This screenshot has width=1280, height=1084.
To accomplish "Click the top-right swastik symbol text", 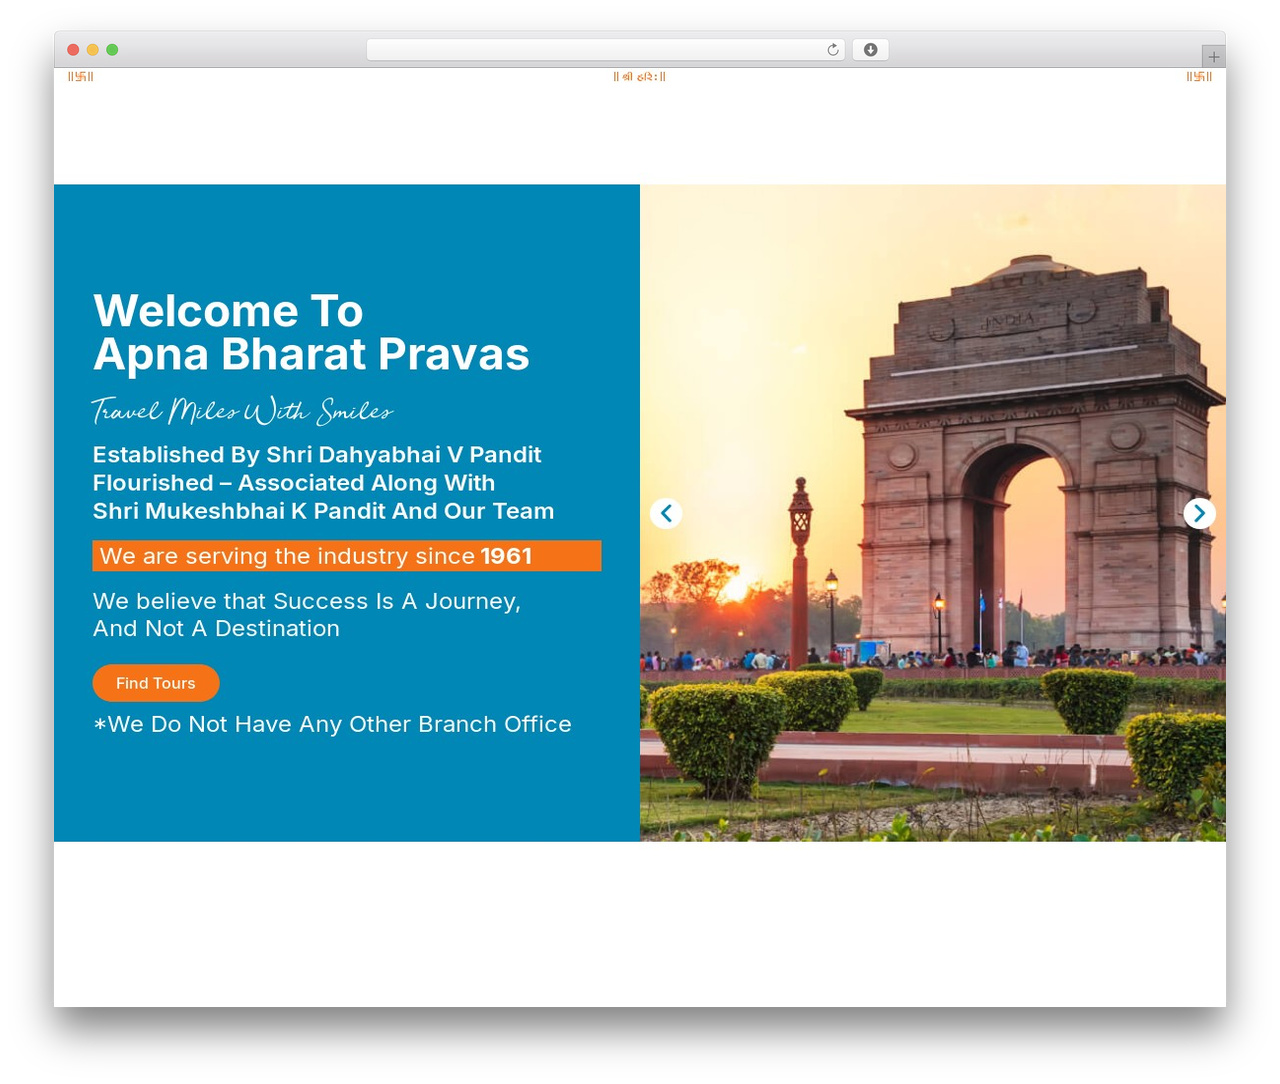I will [1199, 77].
